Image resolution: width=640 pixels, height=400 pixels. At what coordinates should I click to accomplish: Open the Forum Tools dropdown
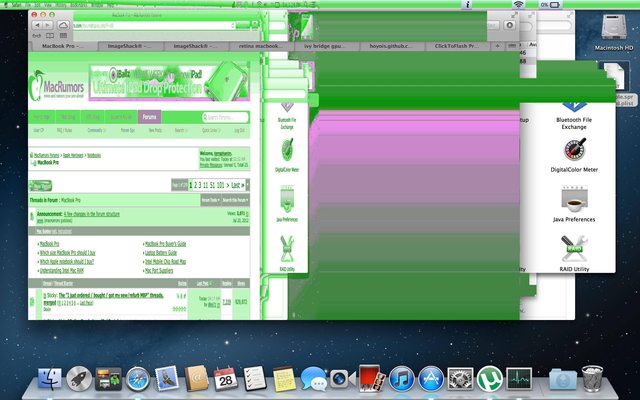[x=211, y=200]
